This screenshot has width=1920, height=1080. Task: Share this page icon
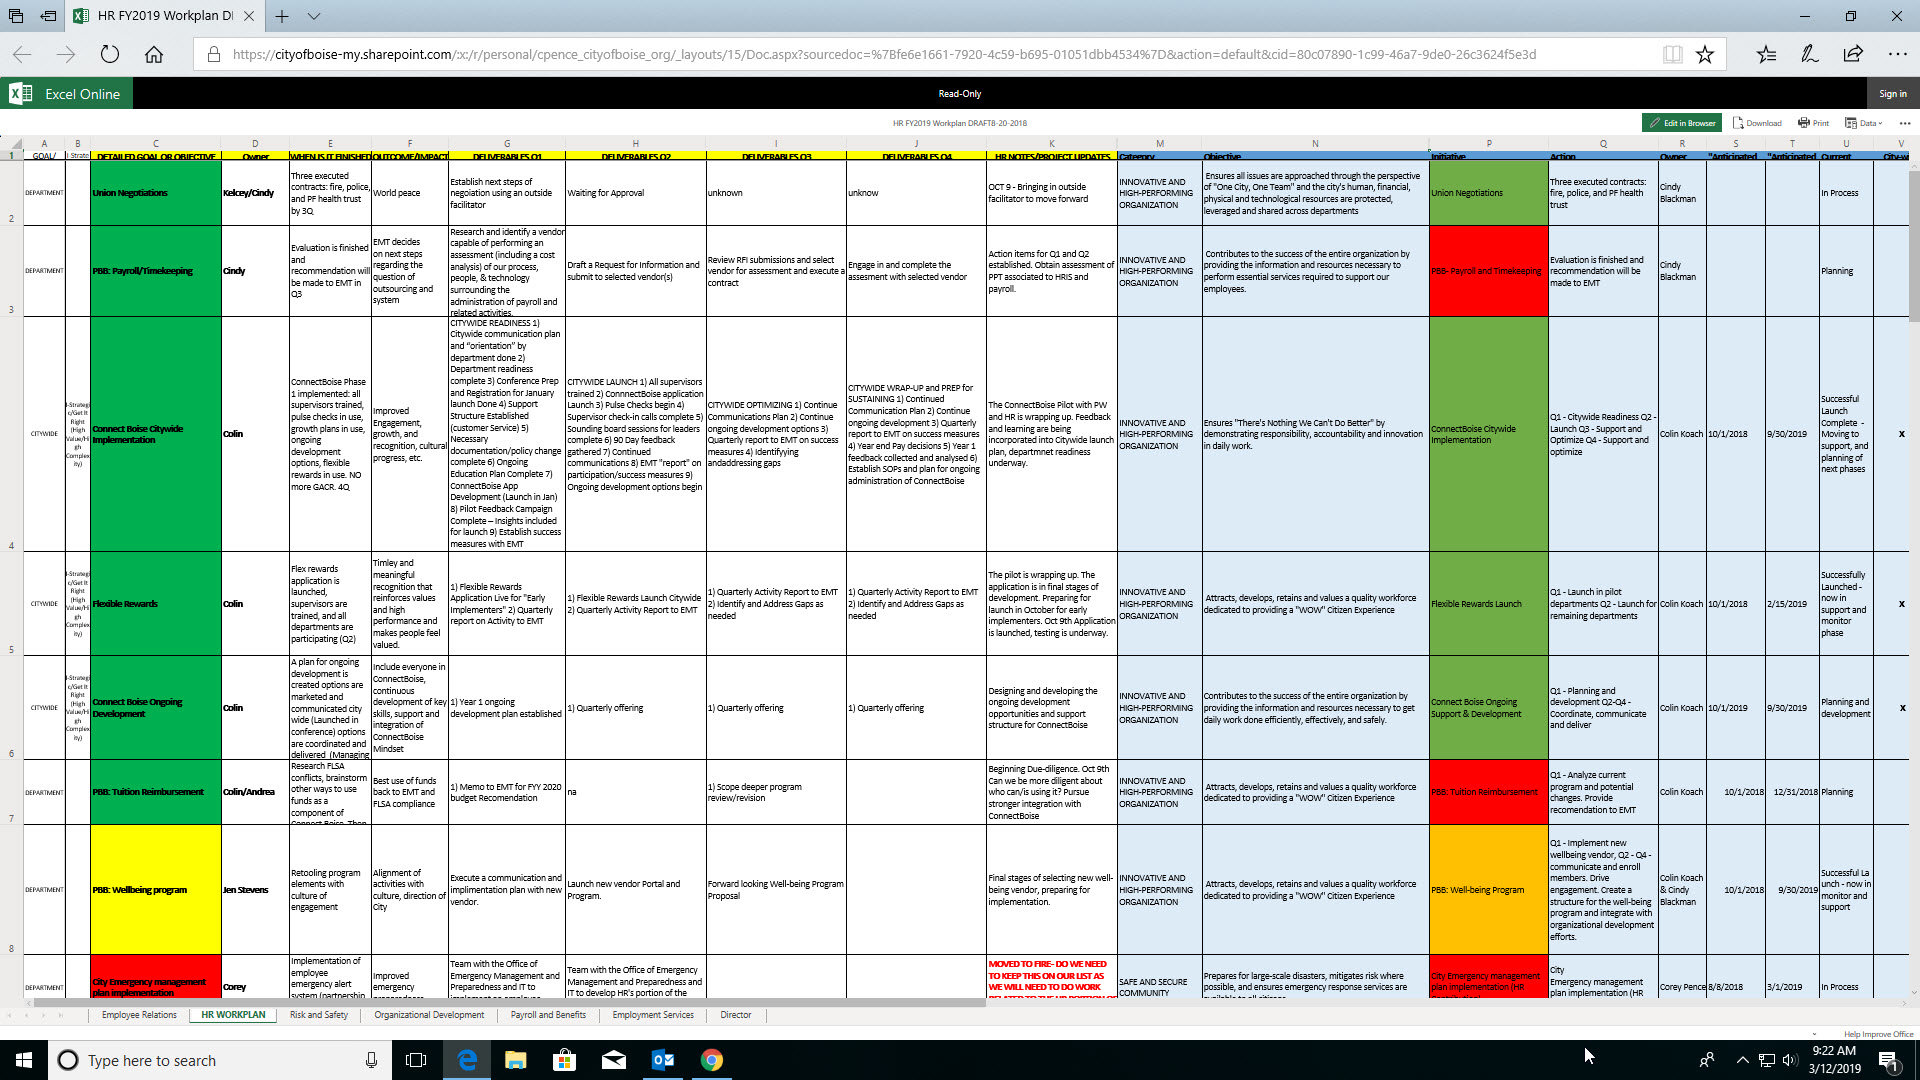1853,54
